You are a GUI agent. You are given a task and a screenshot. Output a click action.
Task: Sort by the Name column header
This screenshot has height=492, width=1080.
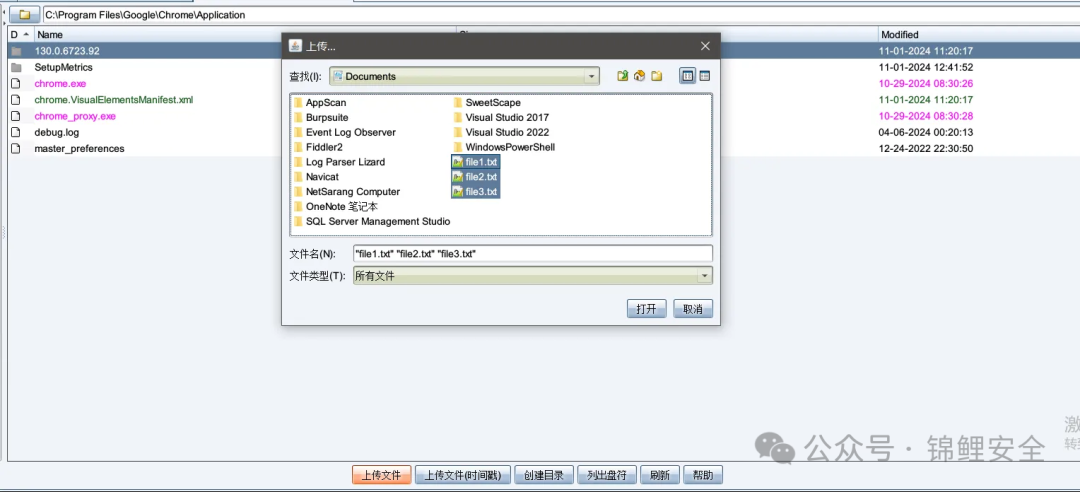pyautogui.click(x=245, y=34)
